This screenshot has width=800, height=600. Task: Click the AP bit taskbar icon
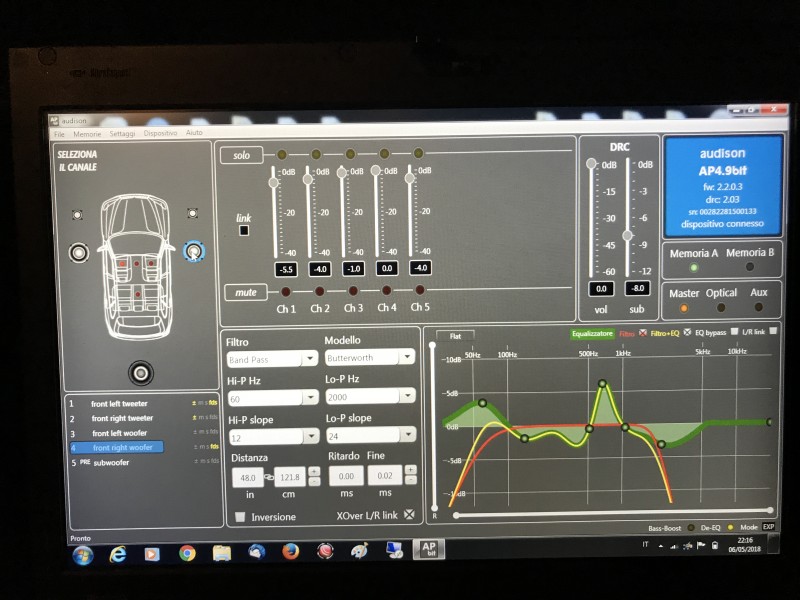pos(429,549)
